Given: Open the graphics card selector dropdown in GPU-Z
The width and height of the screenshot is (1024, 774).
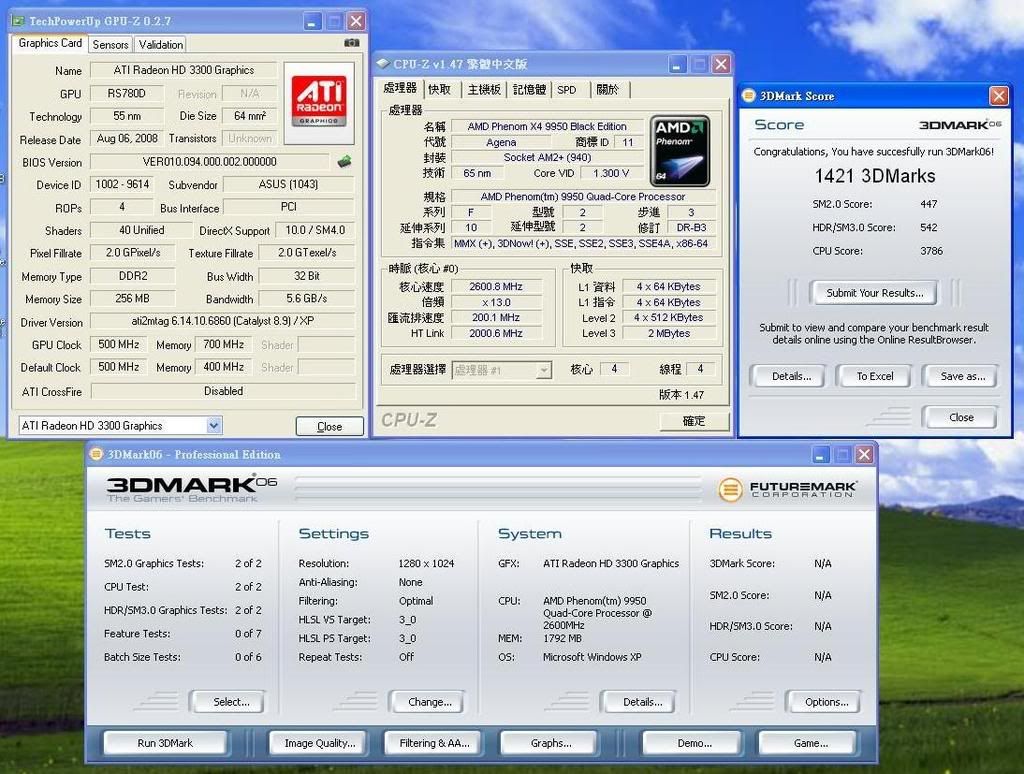Looking at the screenshot, I should click(214, 426).
